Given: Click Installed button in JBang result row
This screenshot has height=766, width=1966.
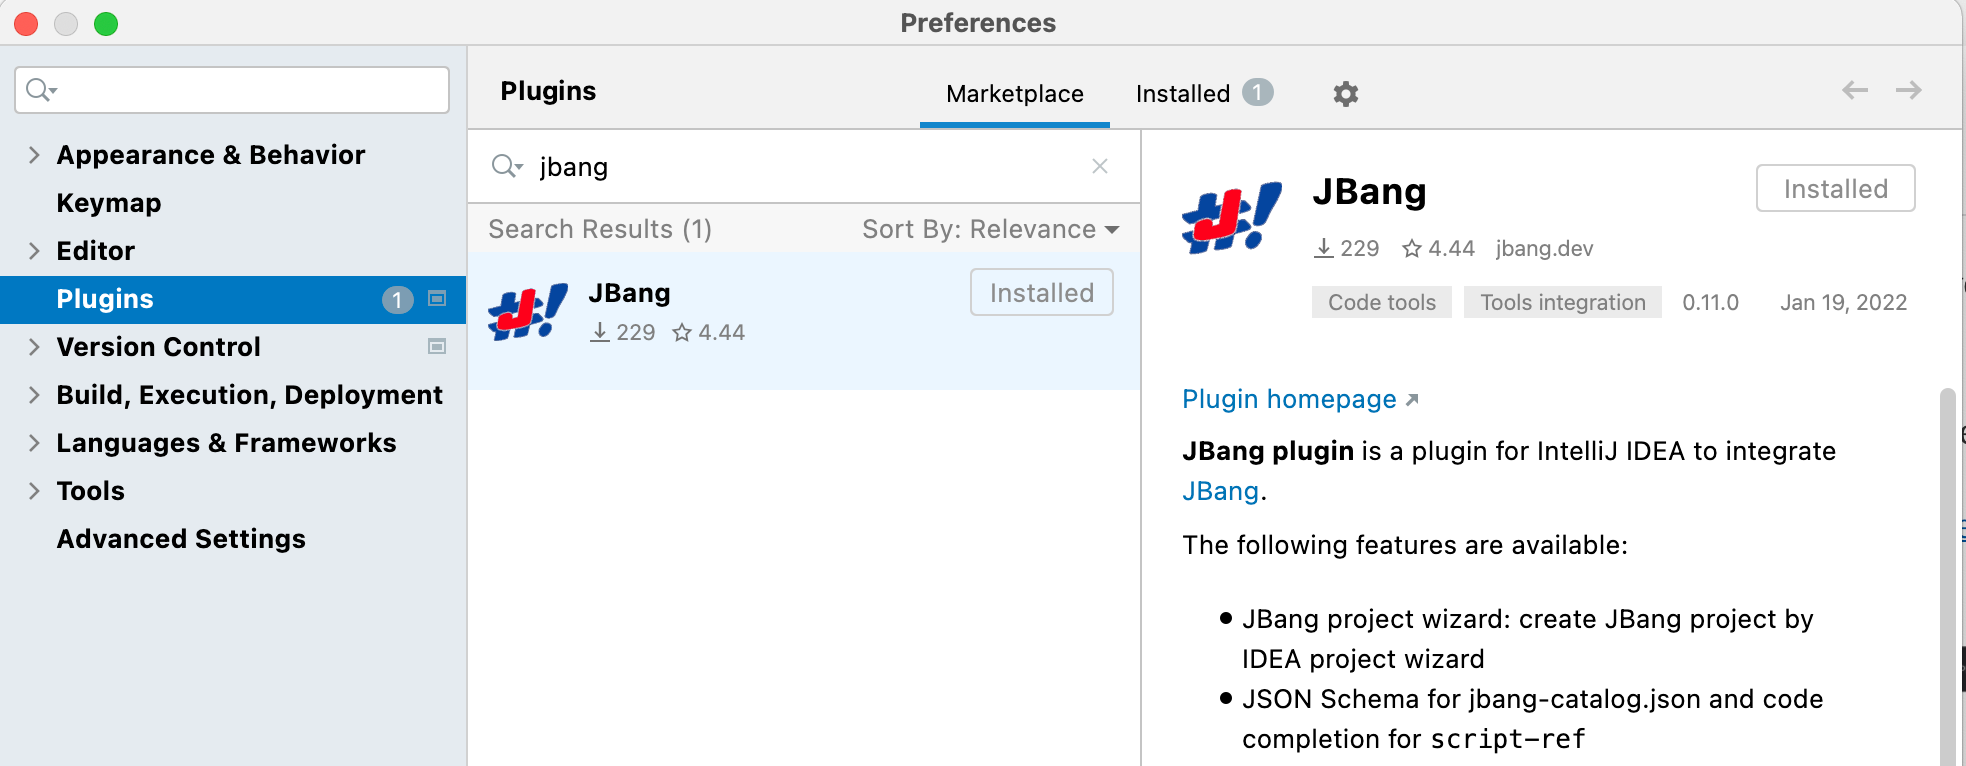Looking at the screenshot, I should [1042, 292].
